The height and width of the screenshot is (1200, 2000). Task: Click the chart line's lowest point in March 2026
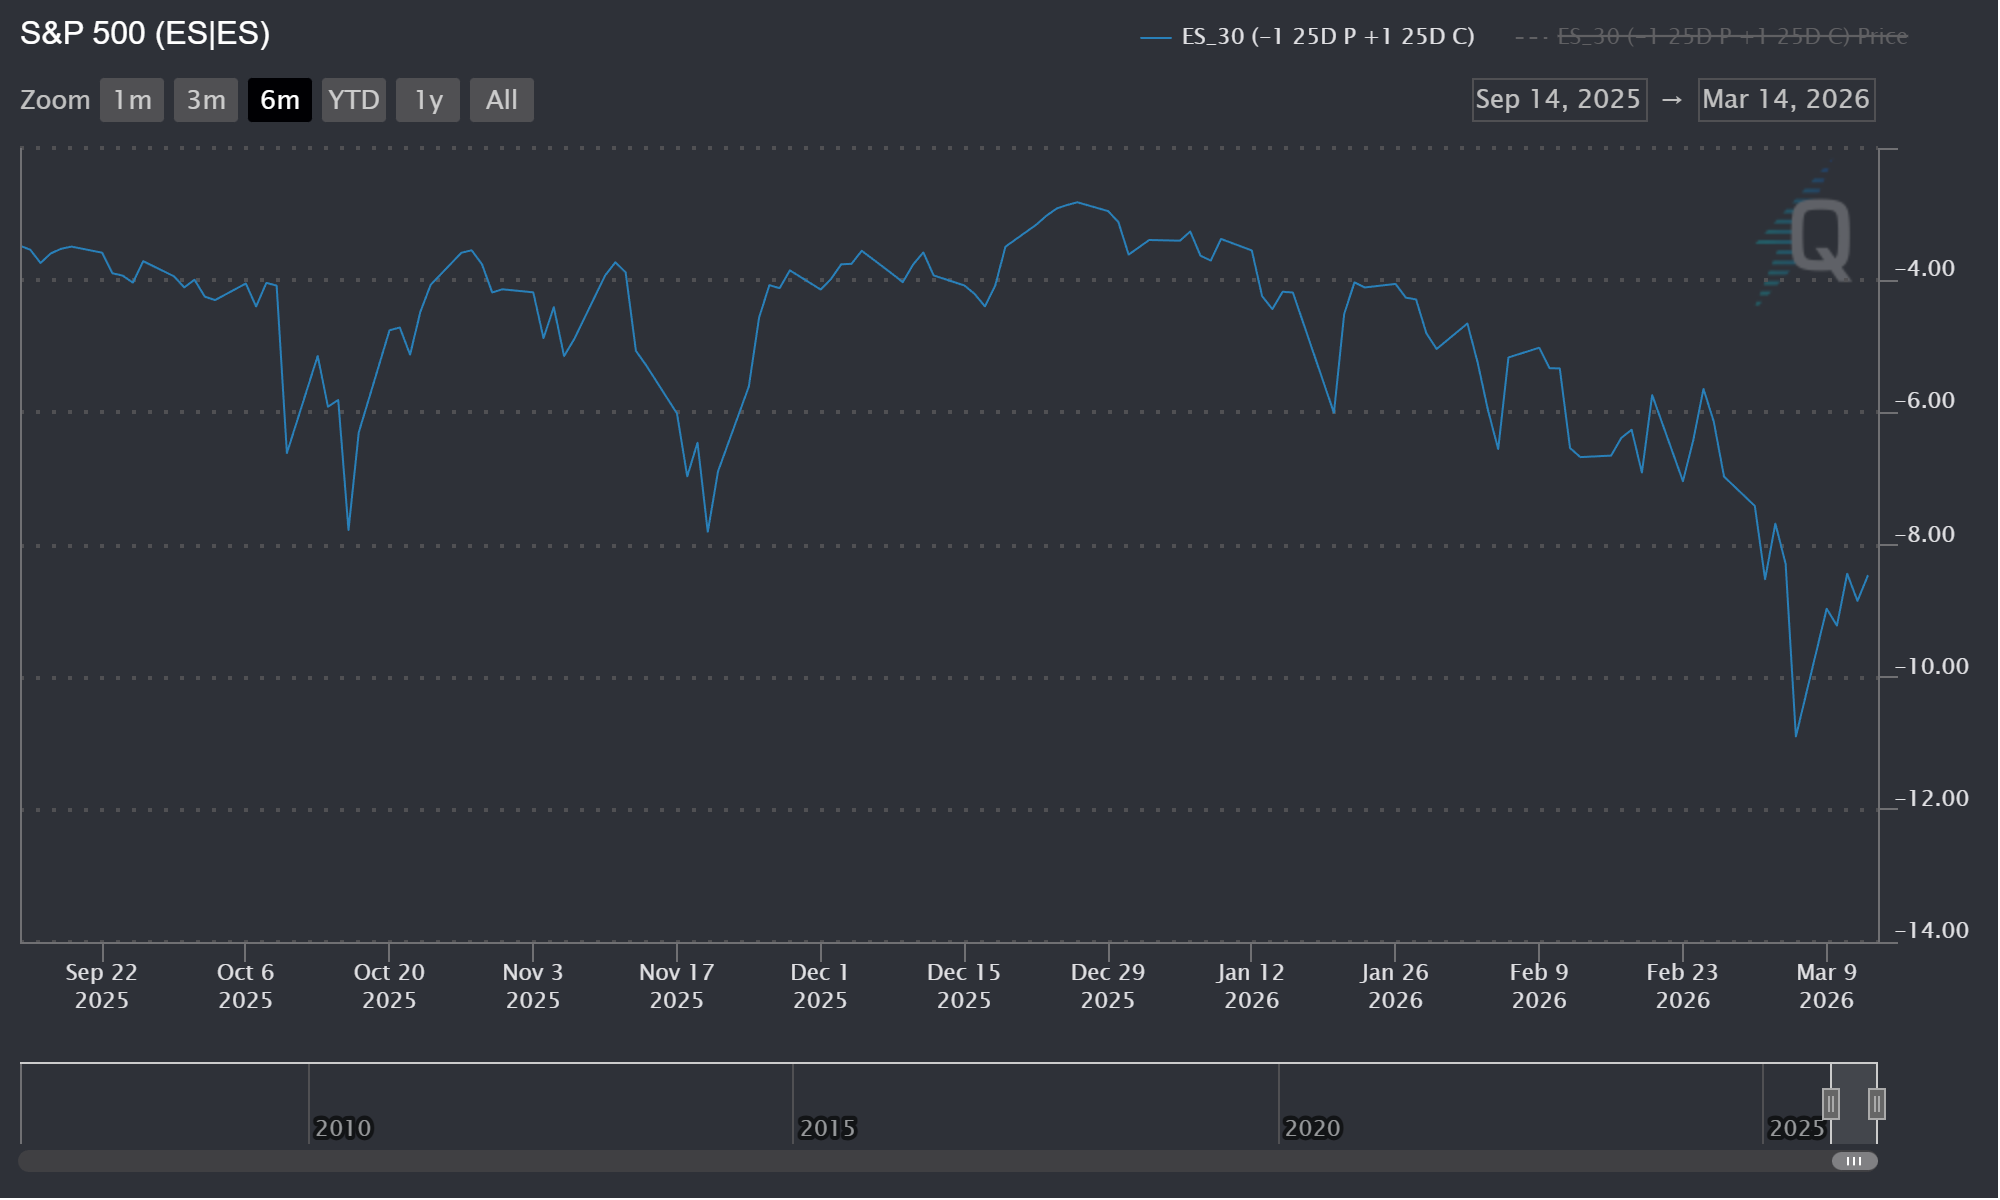[1796, 736]
